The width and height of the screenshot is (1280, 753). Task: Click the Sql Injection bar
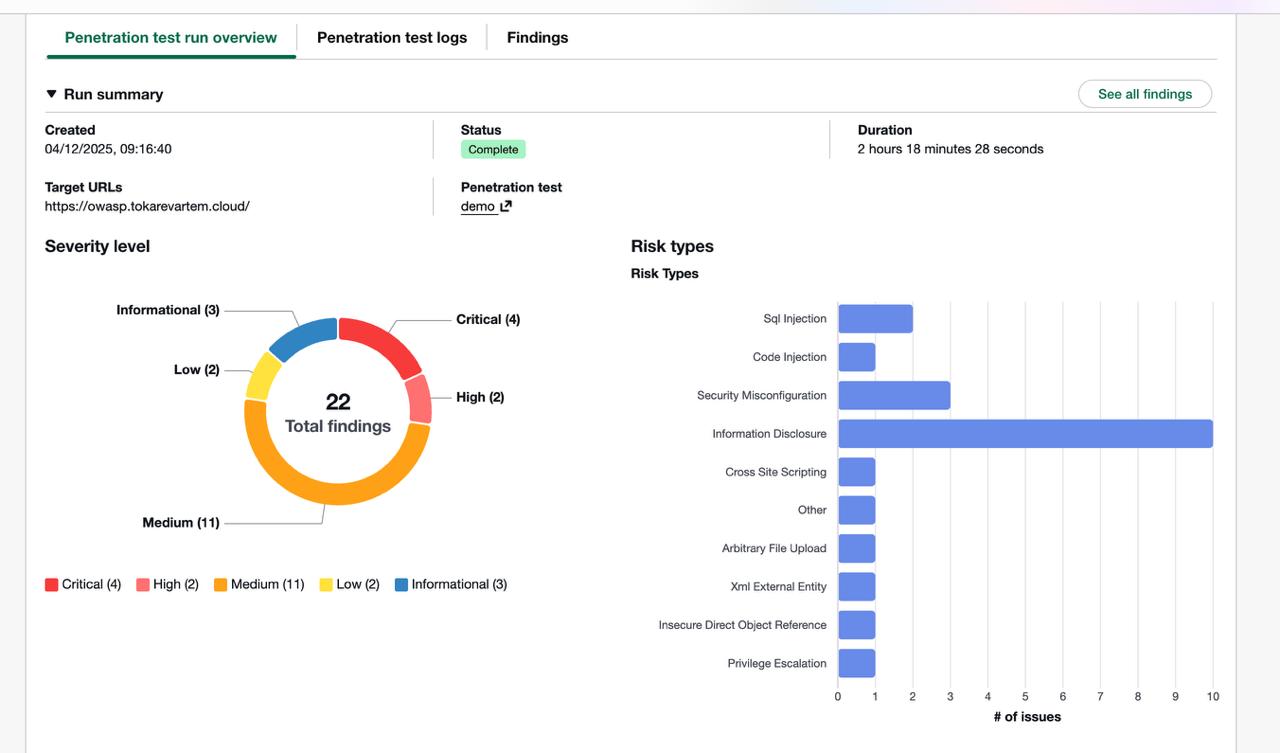tap(875, 319)
